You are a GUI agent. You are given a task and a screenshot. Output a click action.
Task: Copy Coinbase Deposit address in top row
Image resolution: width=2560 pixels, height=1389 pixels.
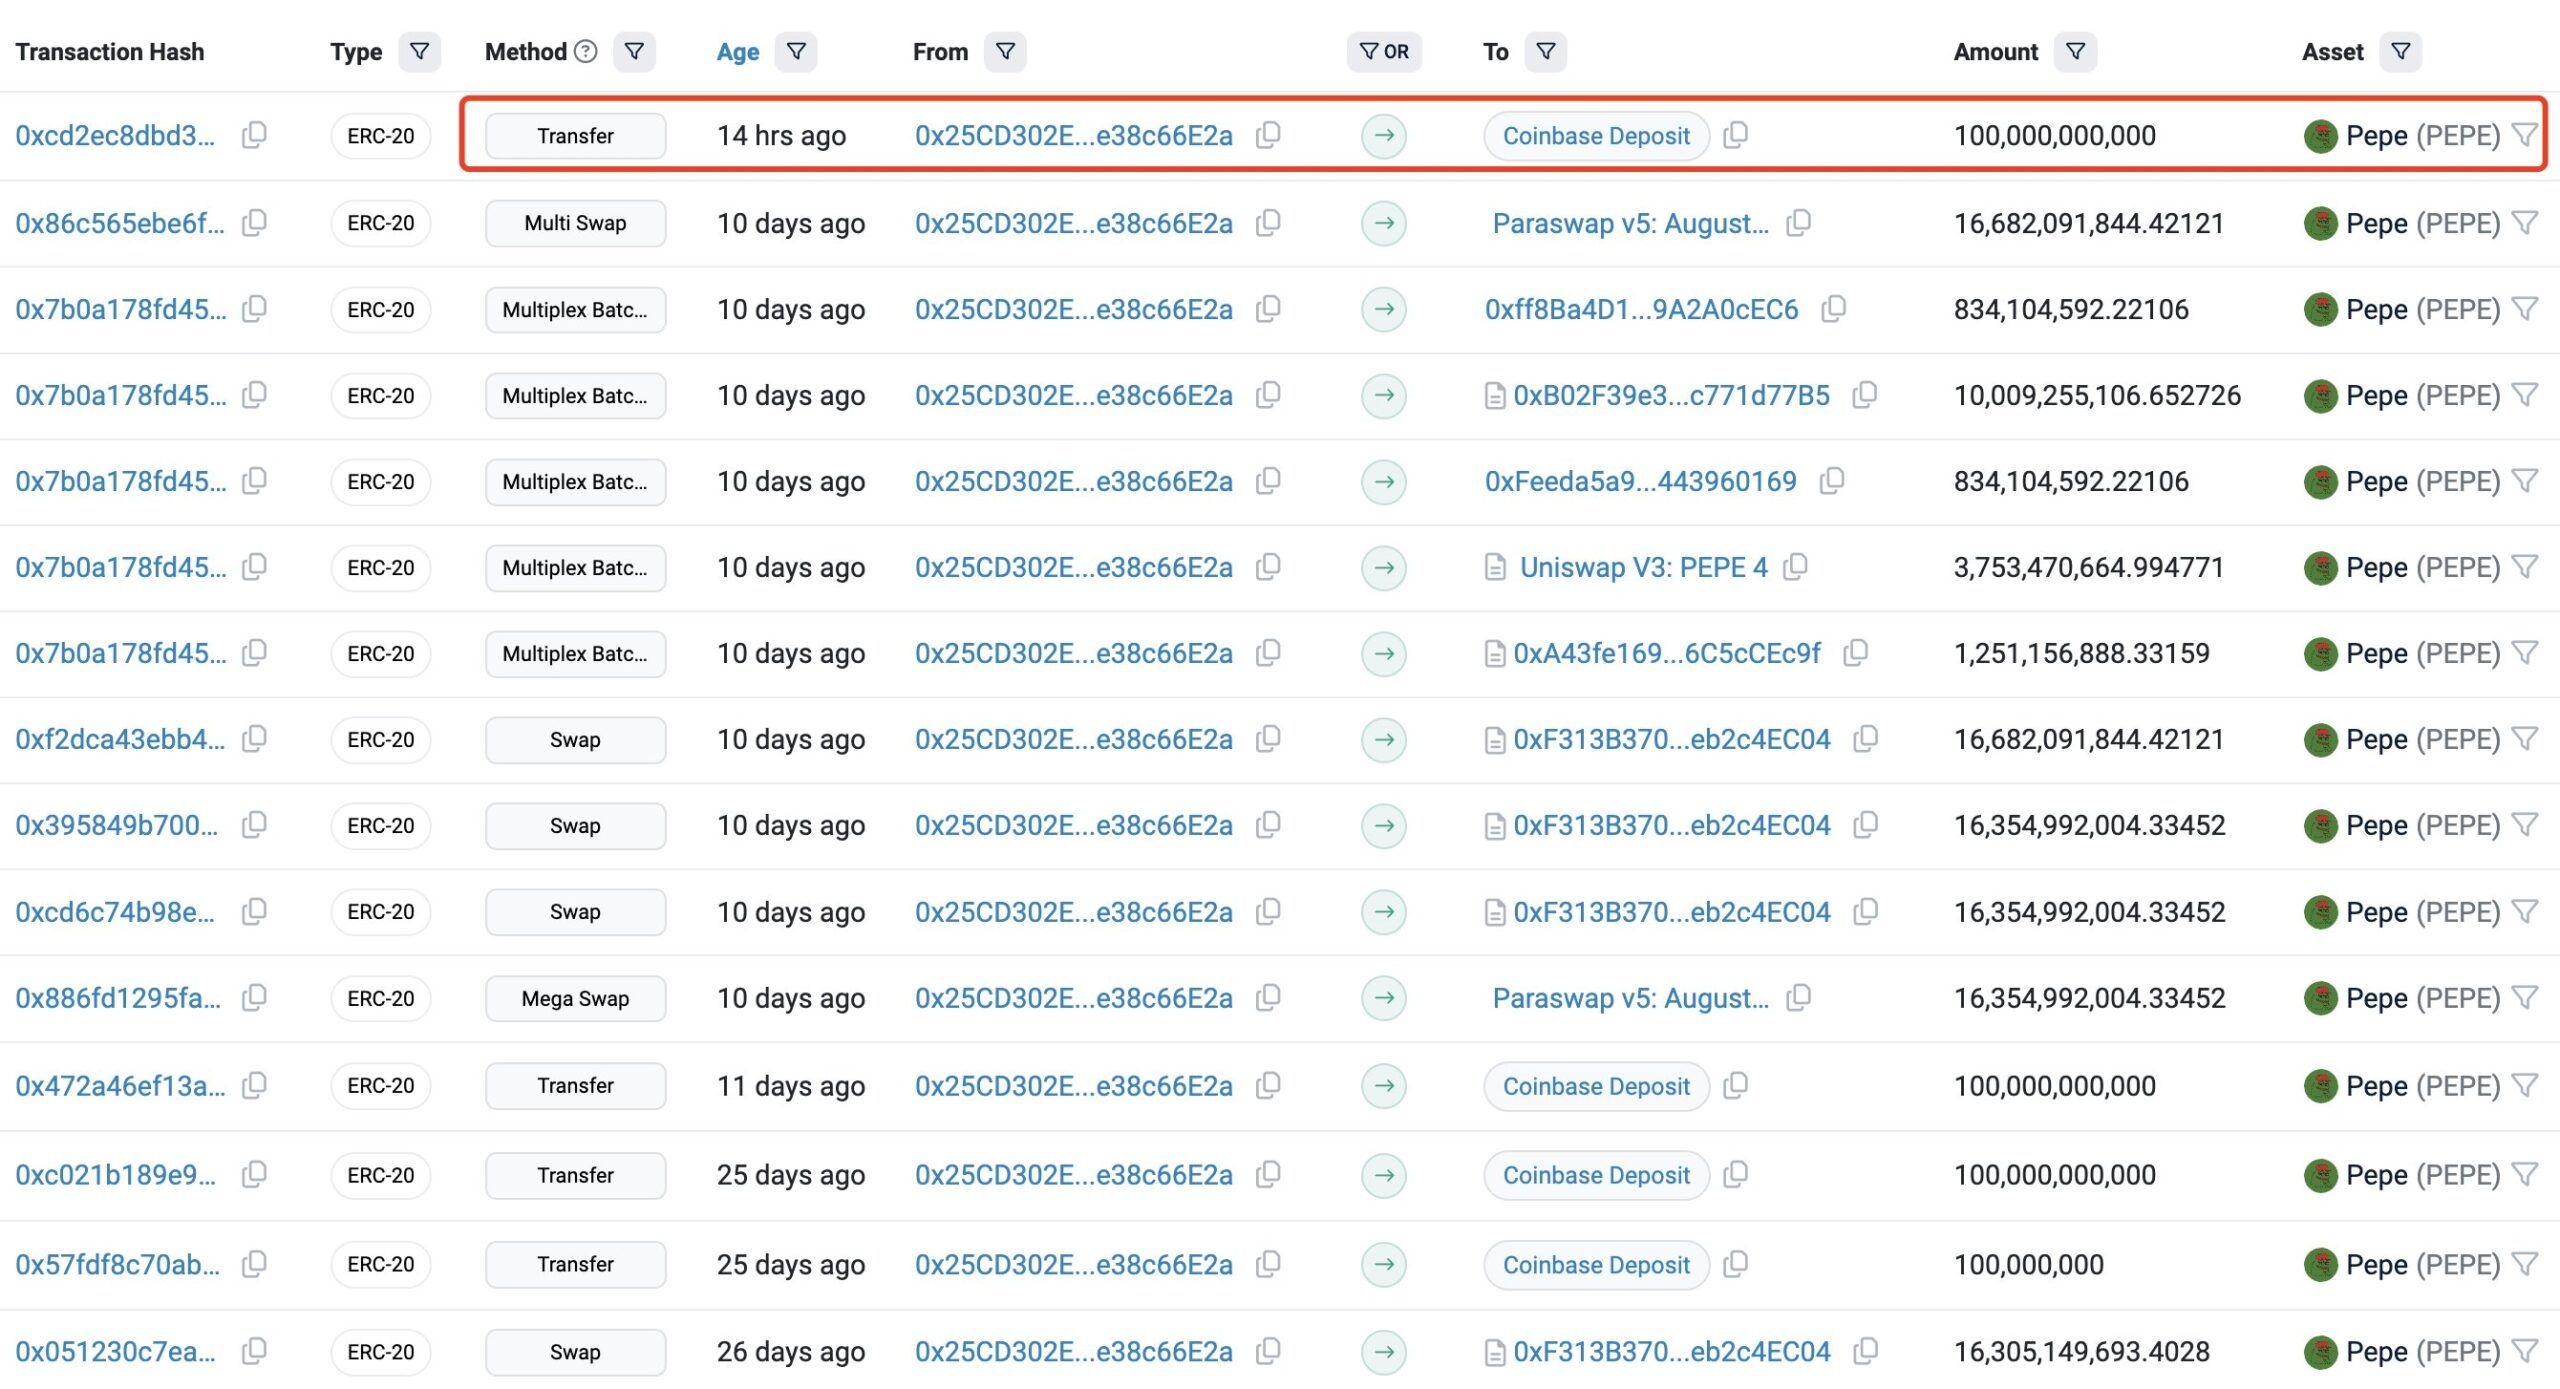tap(1736, 135)
